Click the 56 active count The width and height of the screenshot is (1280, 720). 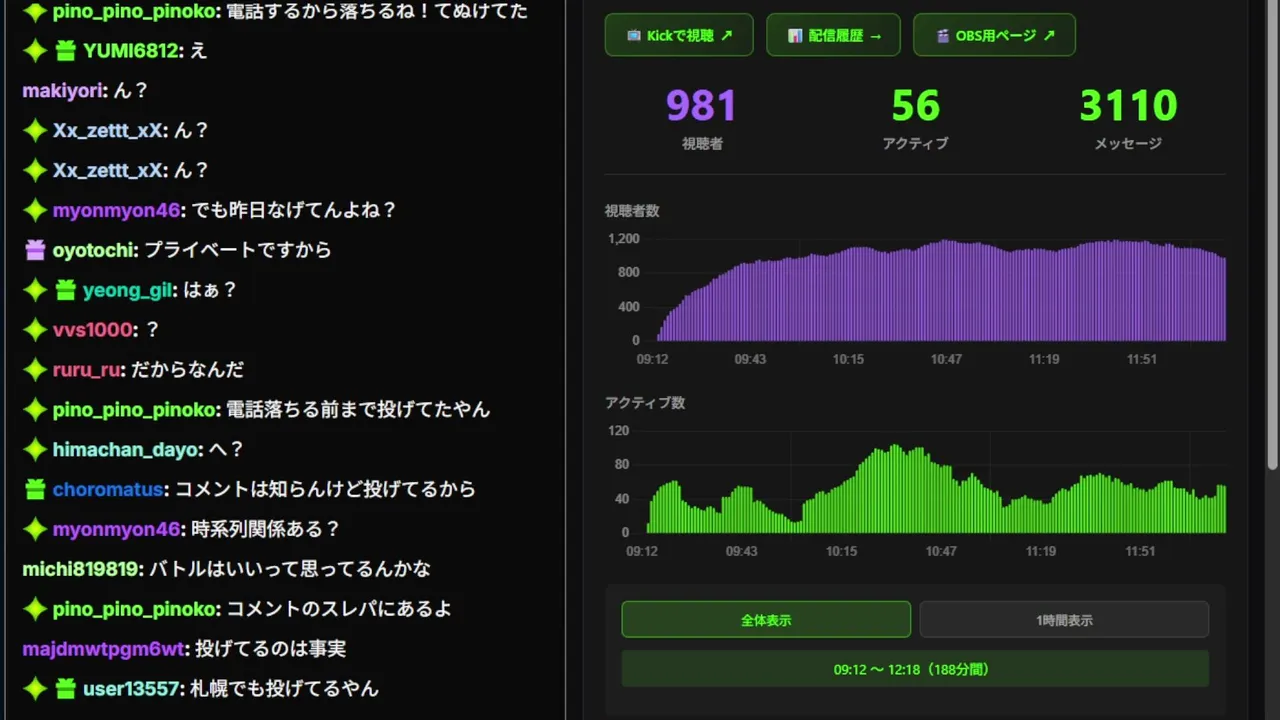coord(915,106)
